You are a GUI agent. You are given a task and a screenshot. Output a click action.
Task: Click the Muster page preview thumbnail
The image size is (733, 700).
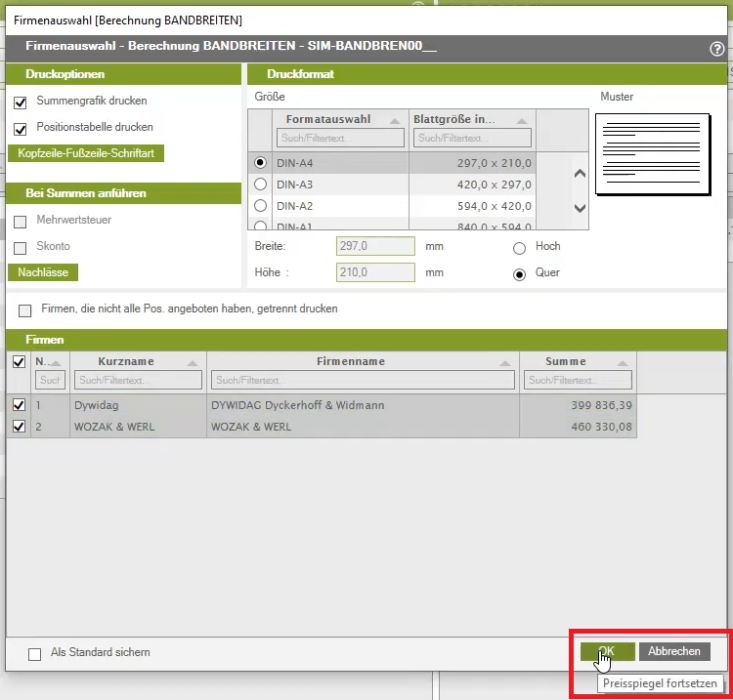point(652,153)
